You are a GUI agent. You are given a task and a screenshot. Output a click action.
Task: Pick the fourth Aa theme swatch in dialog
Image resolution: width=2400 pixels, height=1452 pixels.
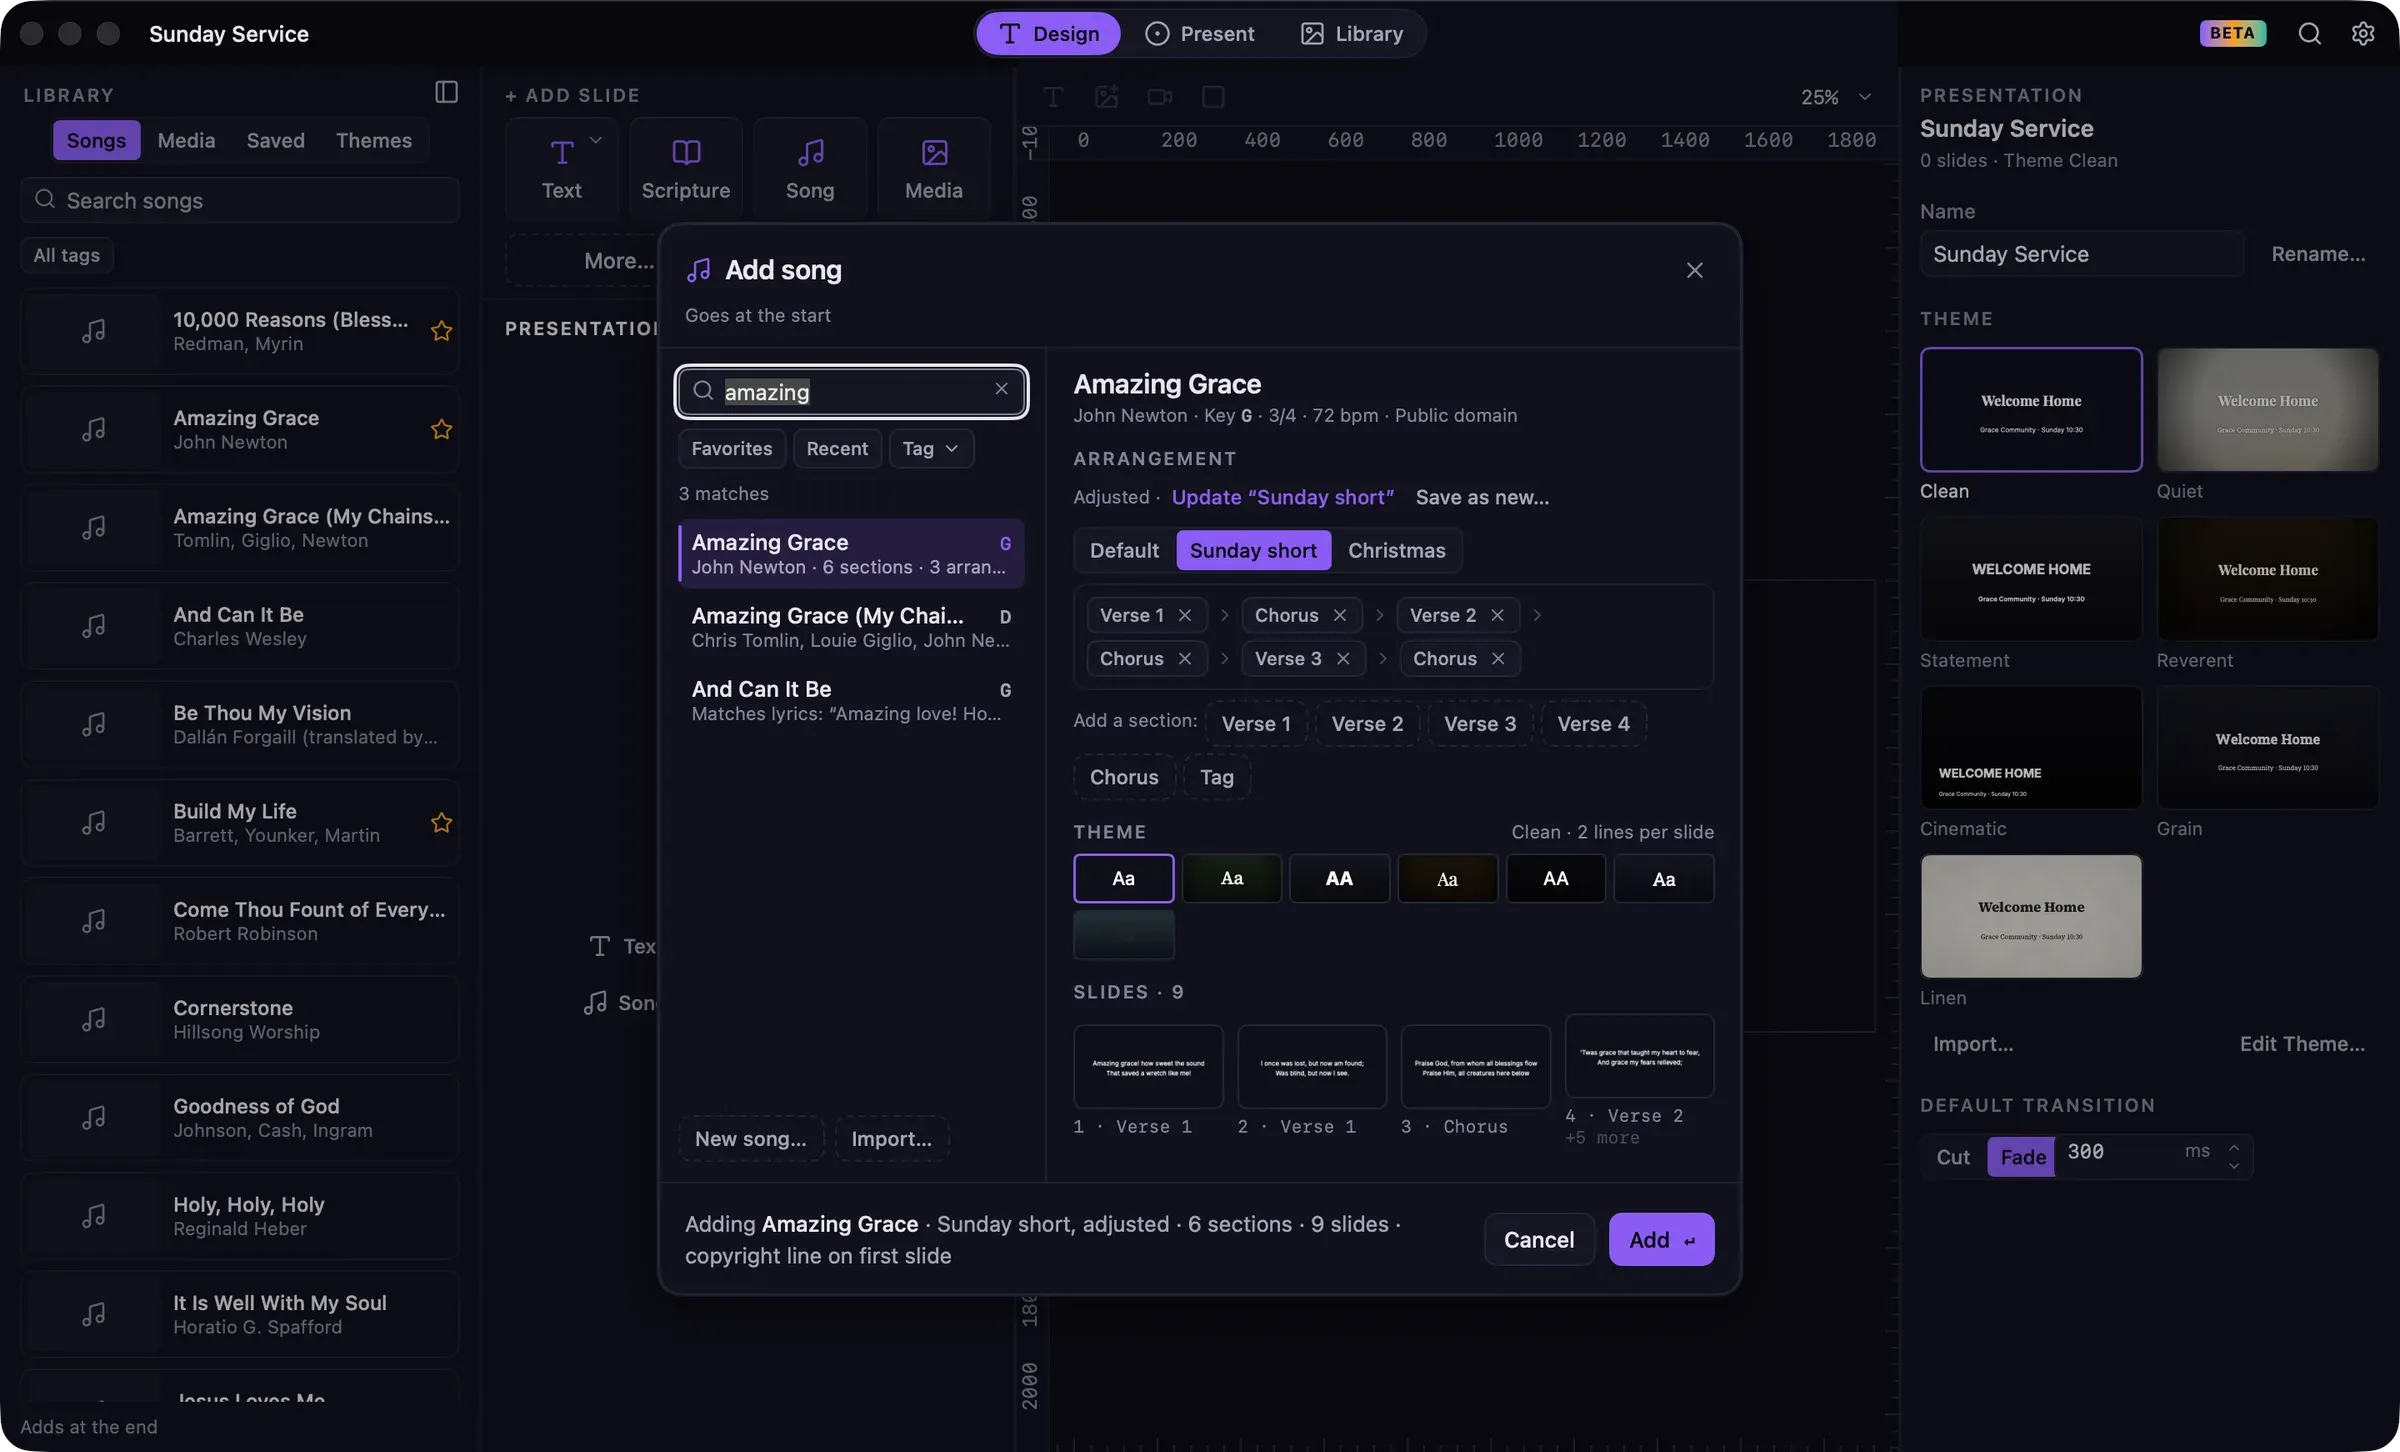(1447, 878)
